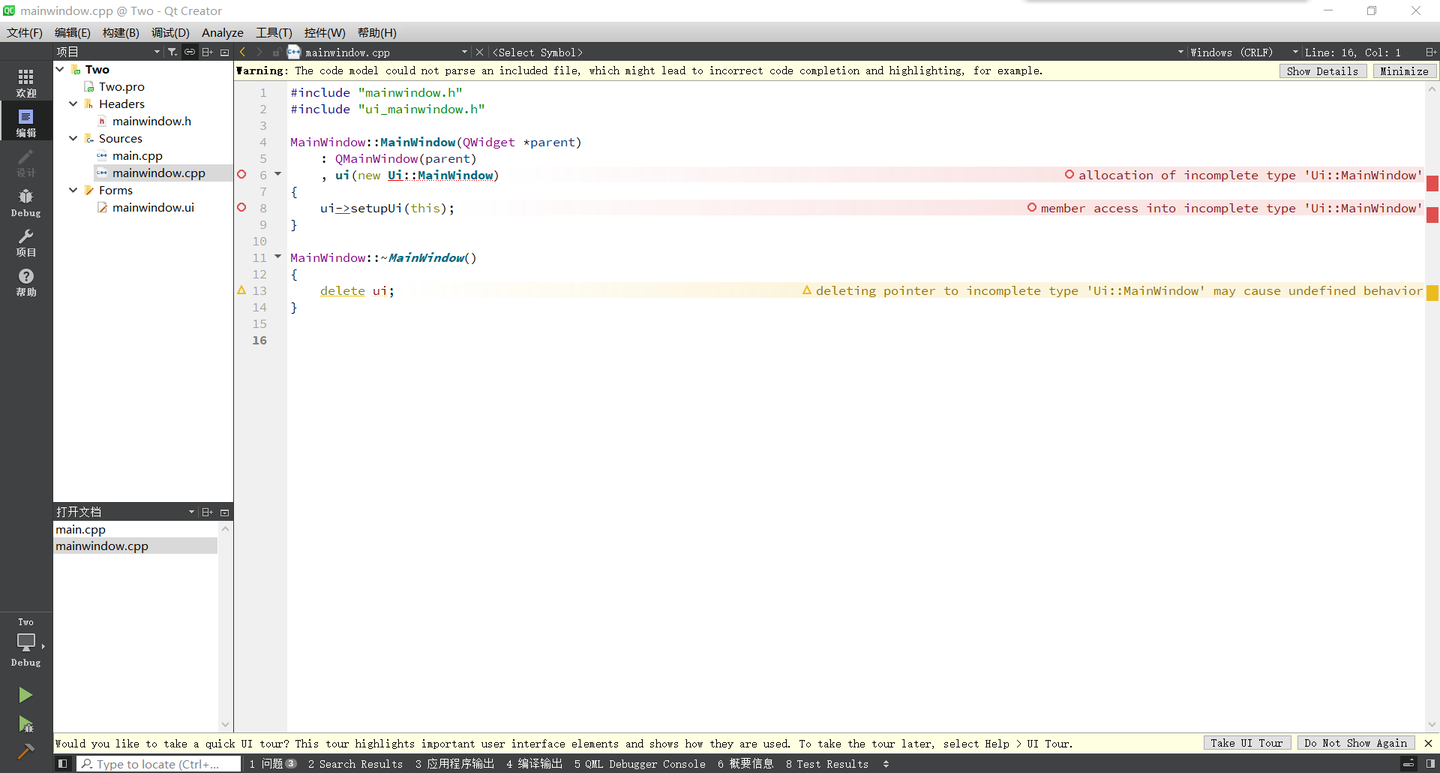
Task: Collapse the Headers folder in project tree
Action: 73,104
